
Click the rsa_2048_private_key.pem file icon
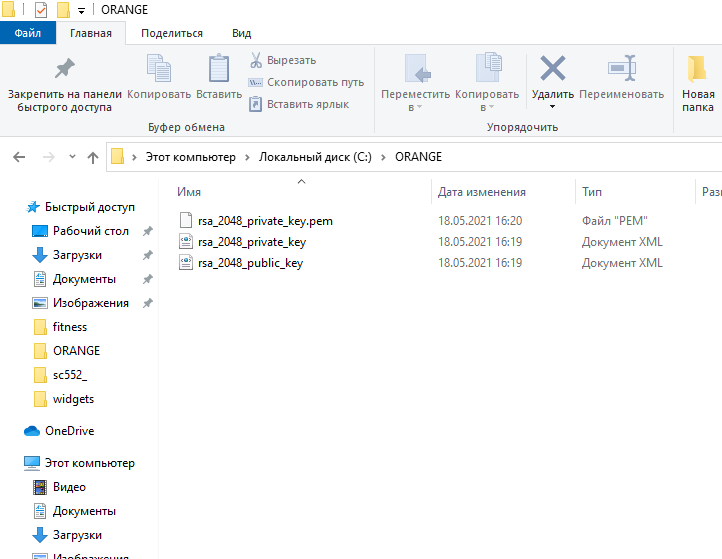[x=186, y=221]
